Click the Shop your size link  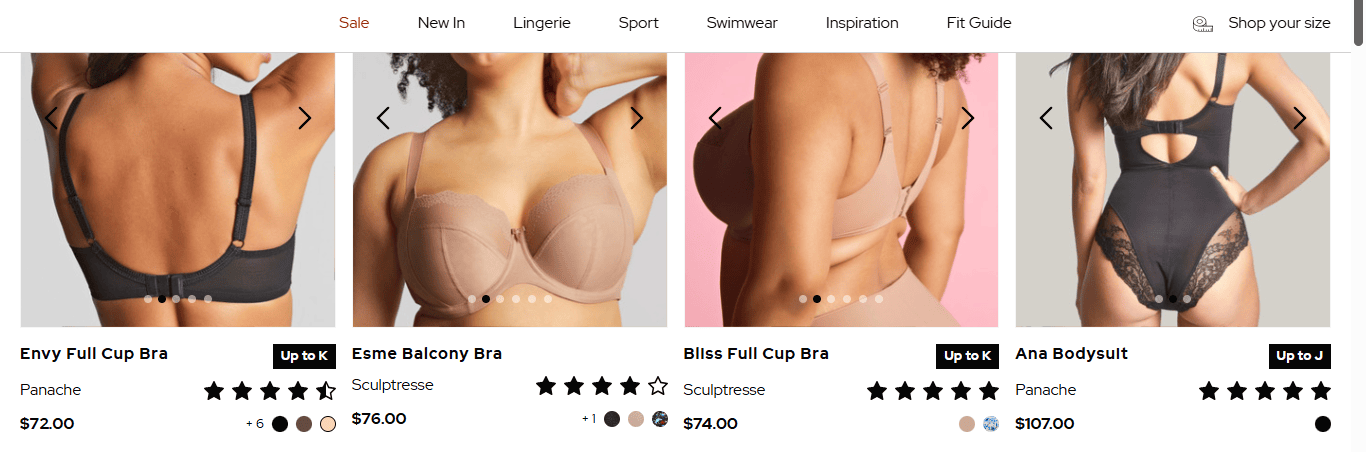pyautogui.click(x=1279, y=23)
